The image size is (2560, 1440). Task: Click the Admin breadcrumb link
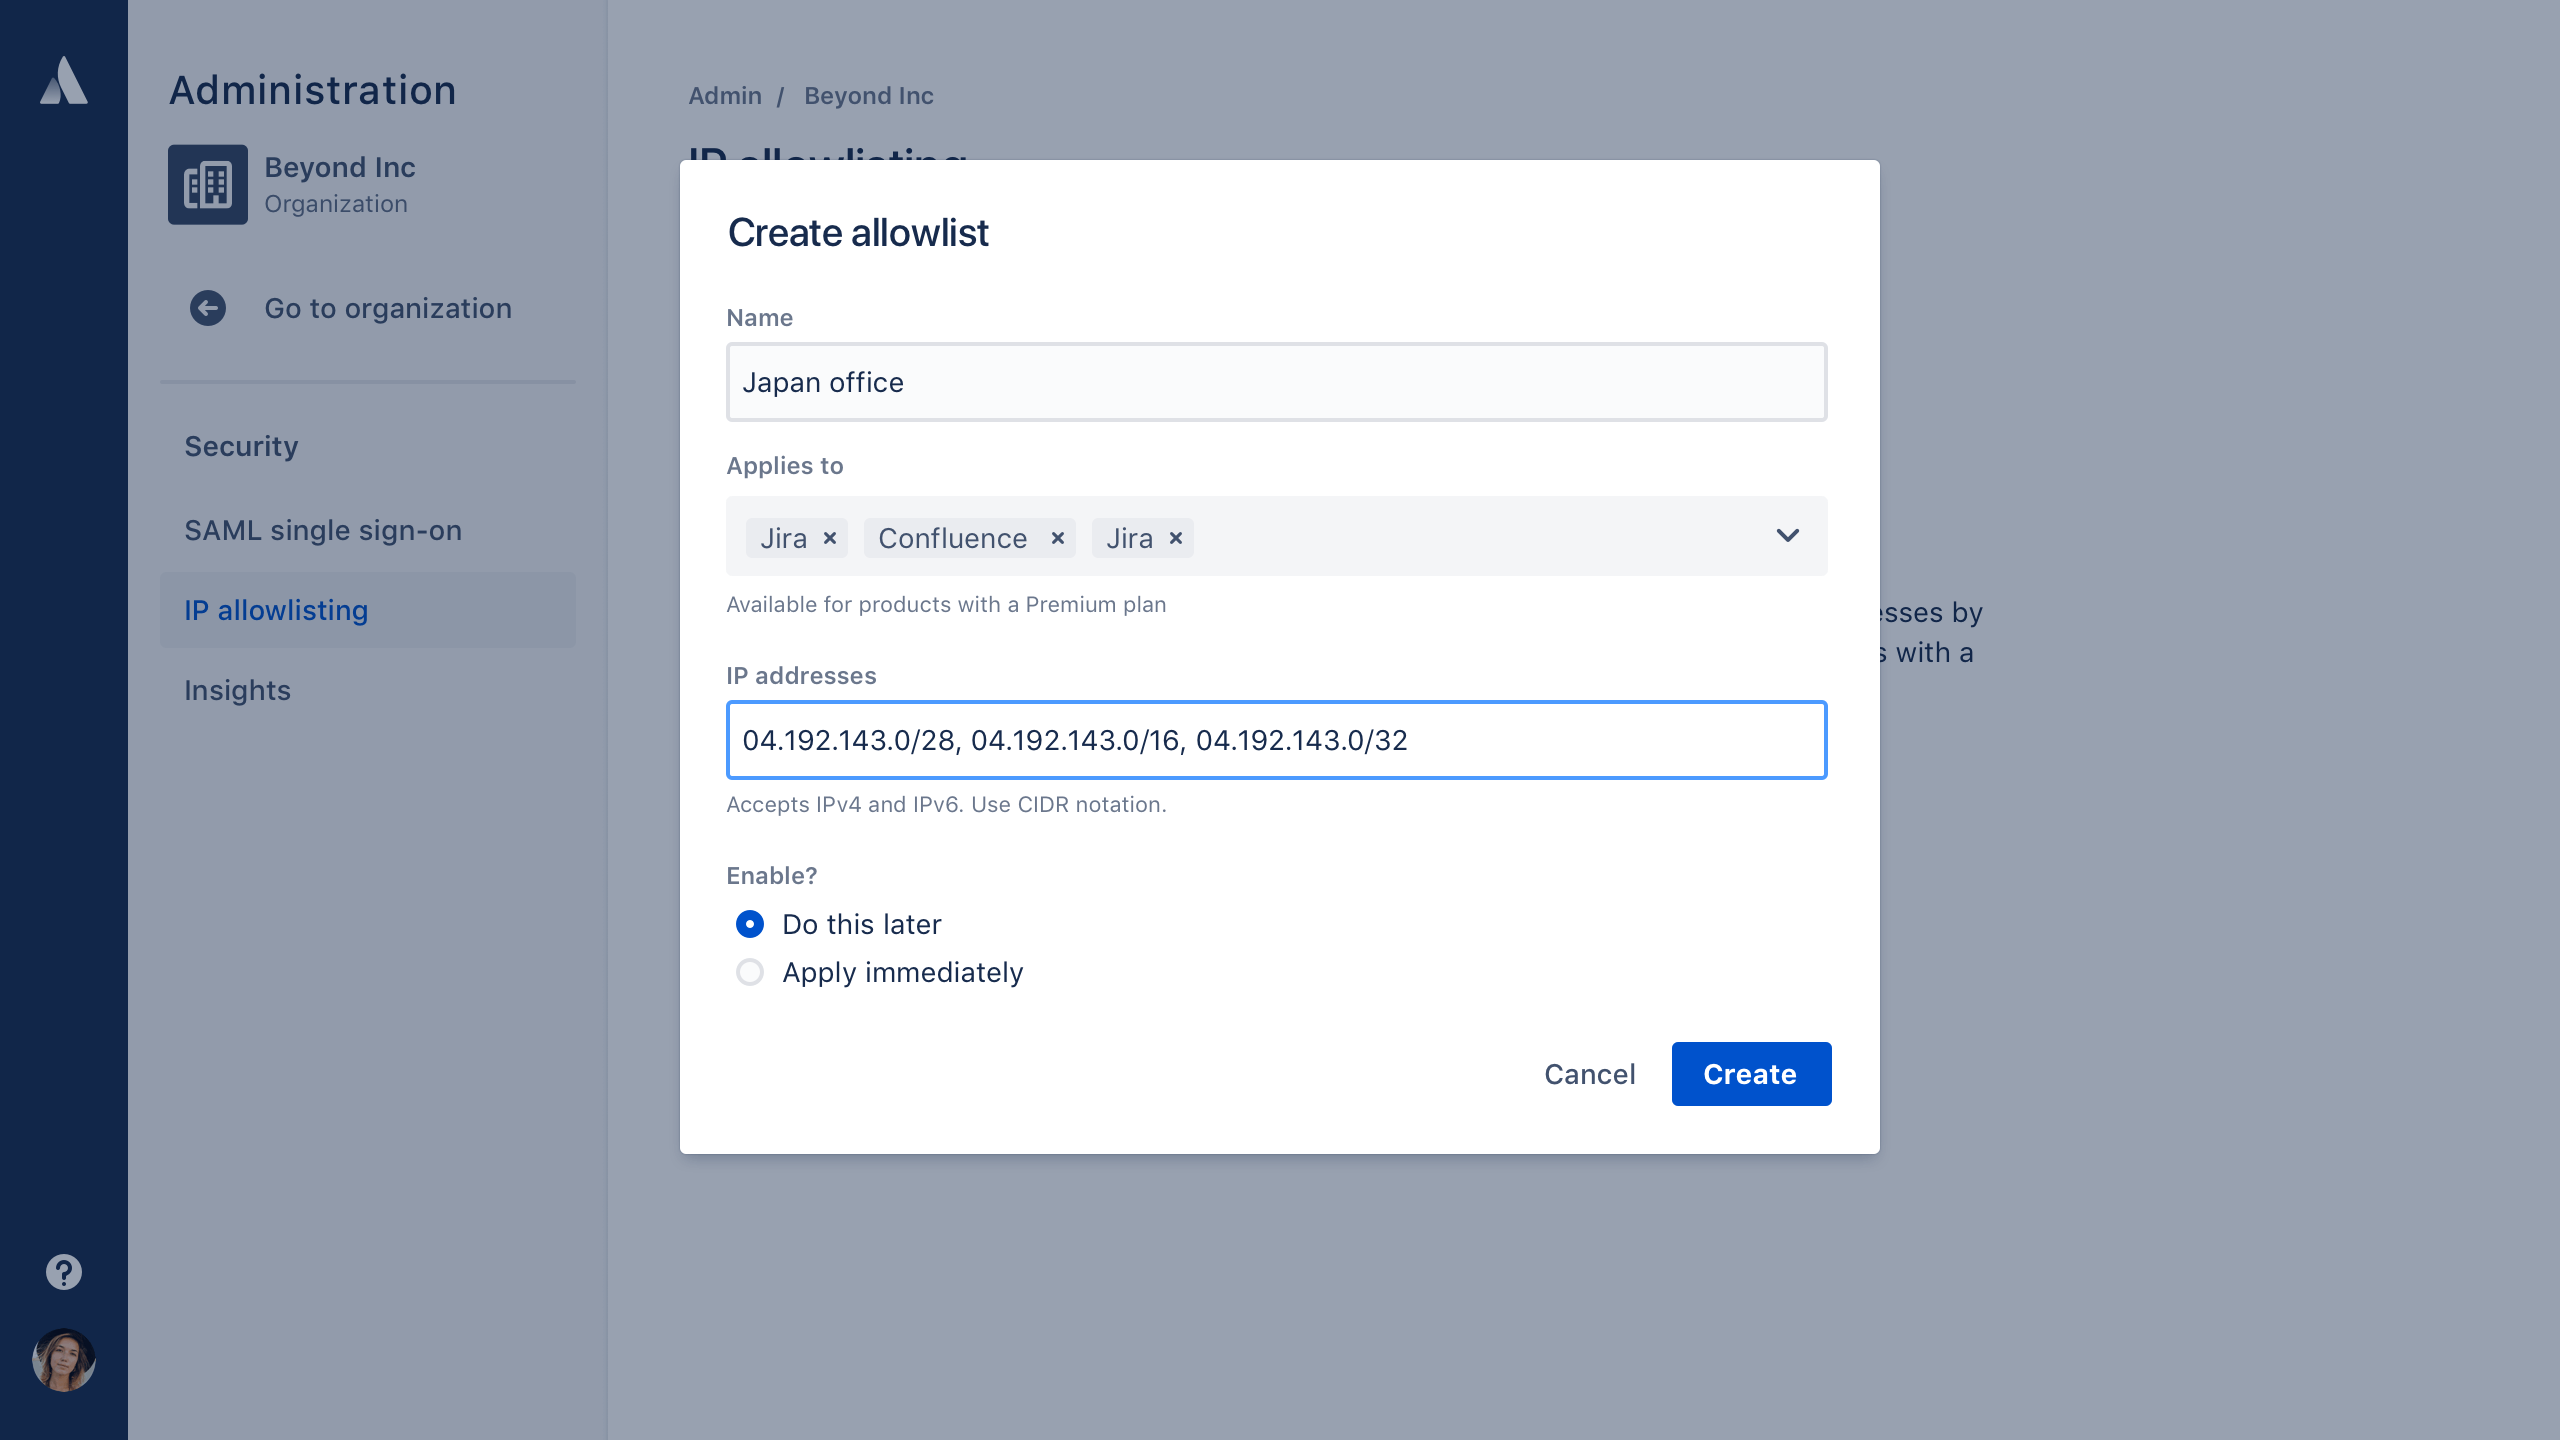[x=724, y=95]
